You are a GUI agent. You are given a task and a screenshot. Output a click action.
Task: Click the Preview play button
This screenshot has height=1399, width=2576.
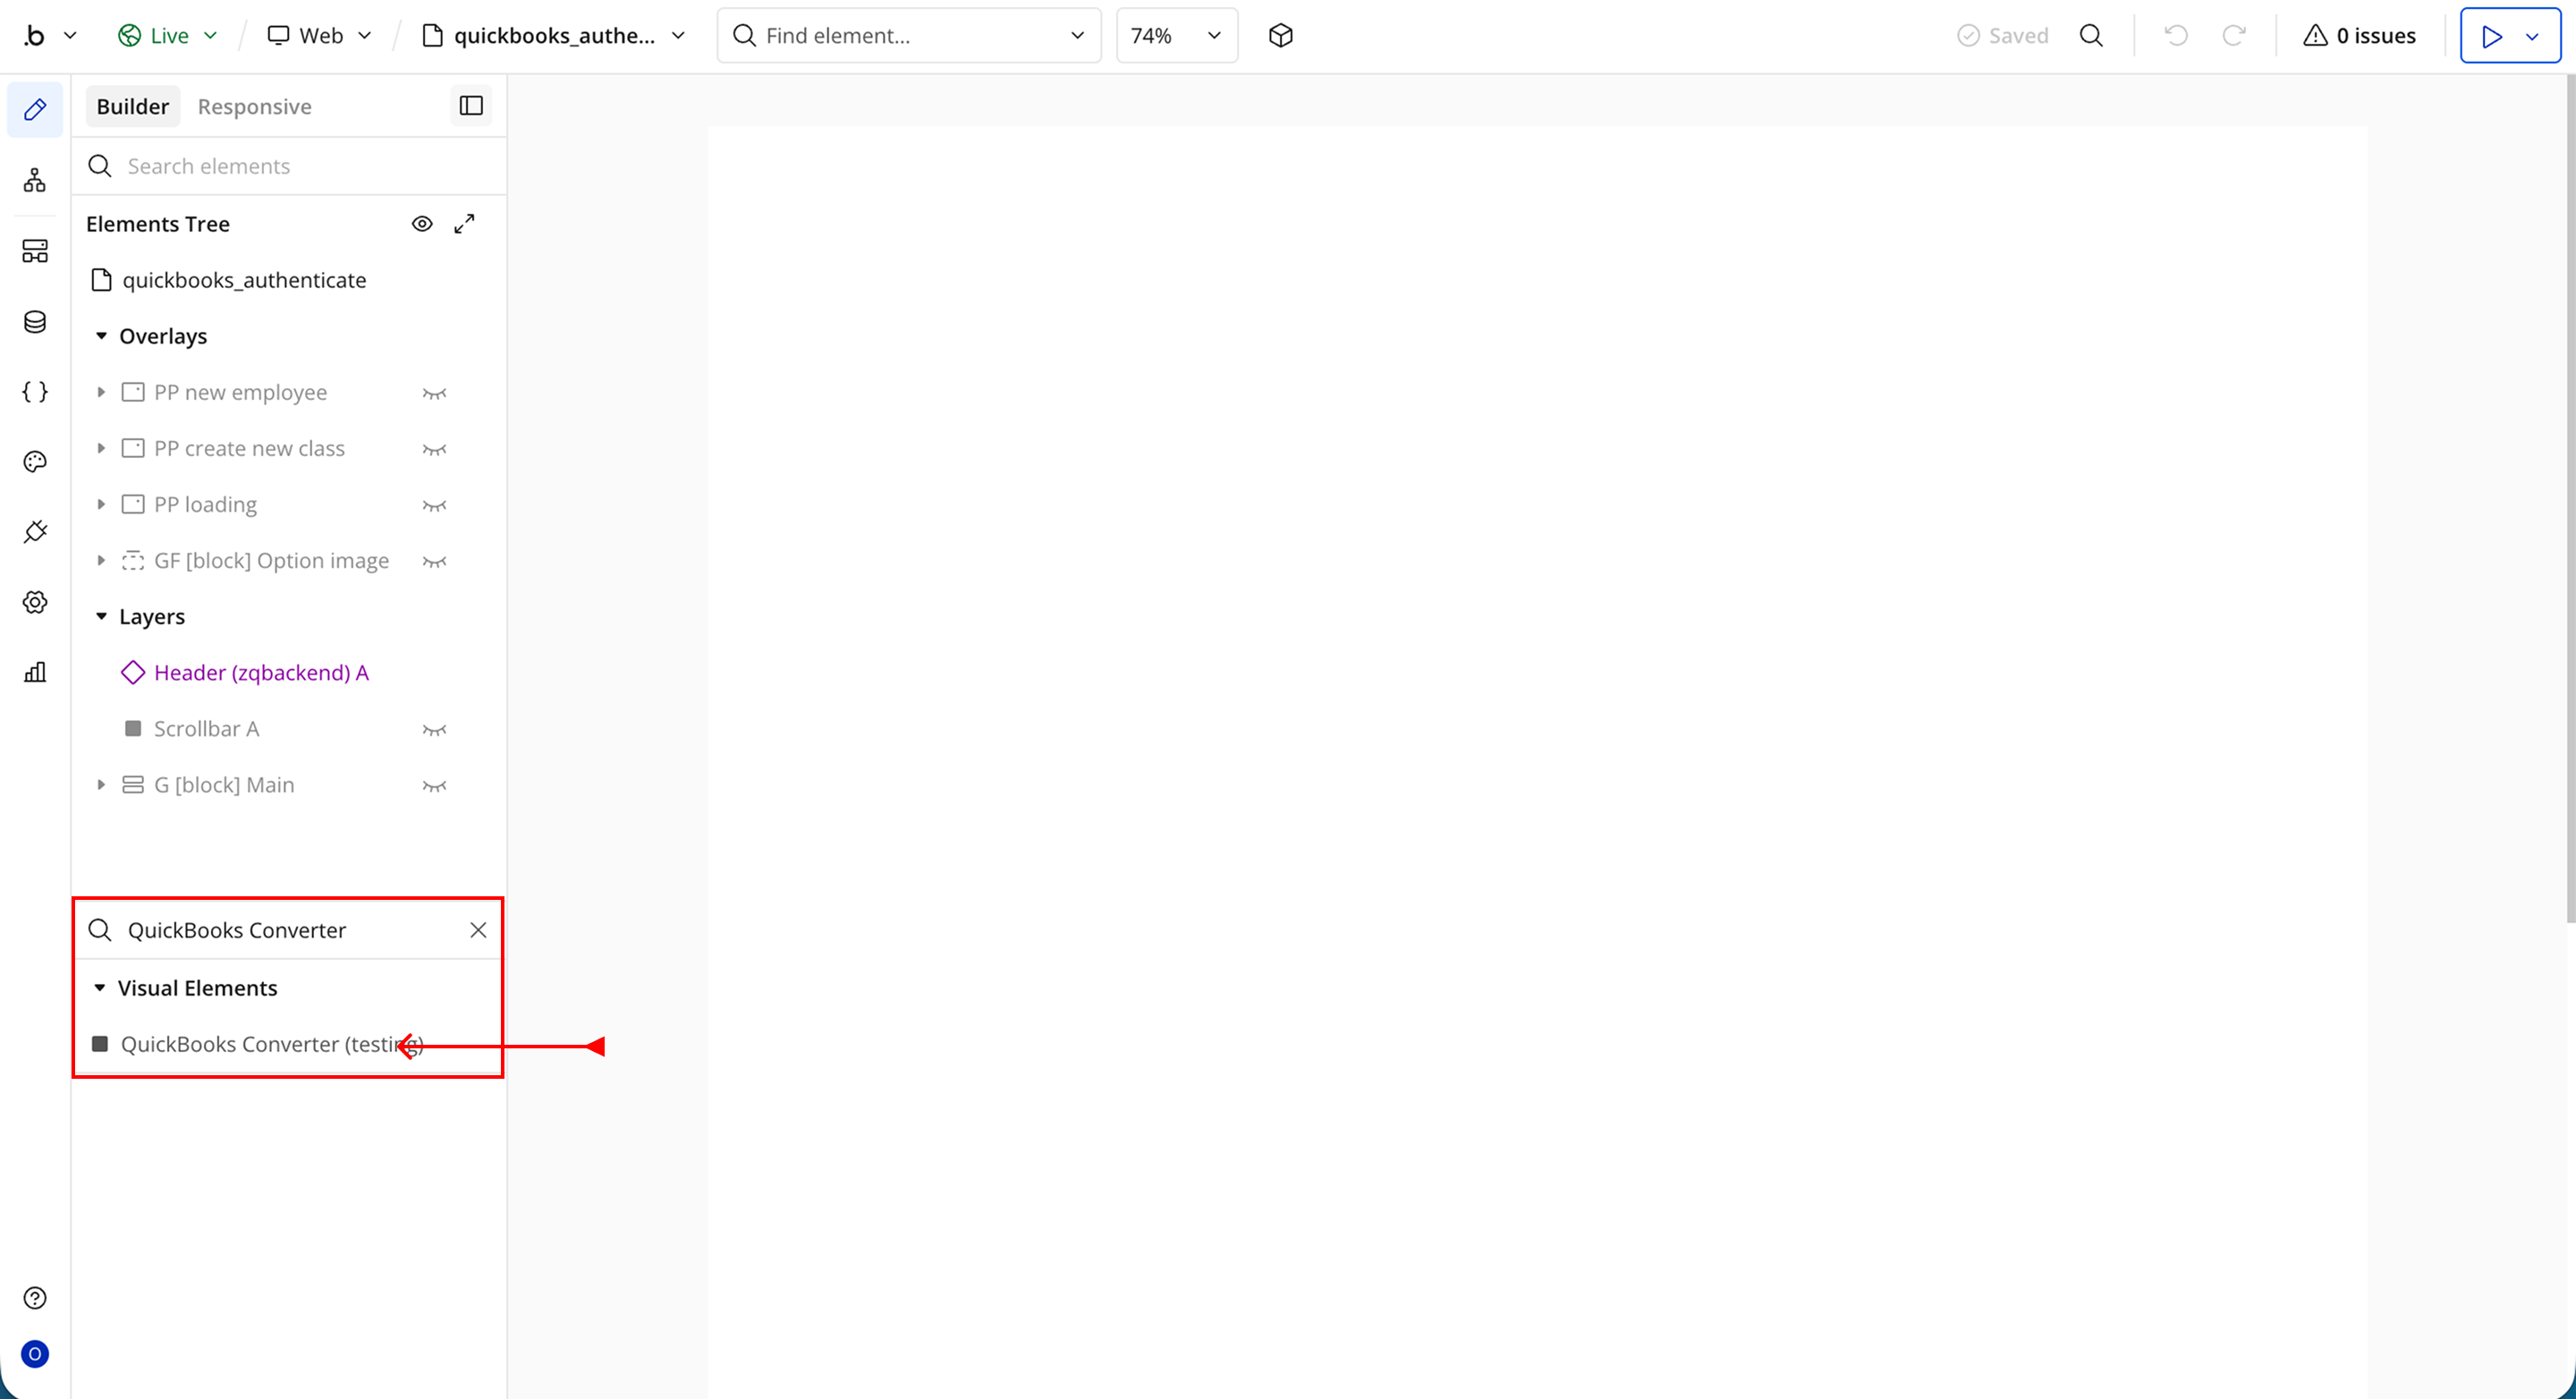tap(2492, 36)
